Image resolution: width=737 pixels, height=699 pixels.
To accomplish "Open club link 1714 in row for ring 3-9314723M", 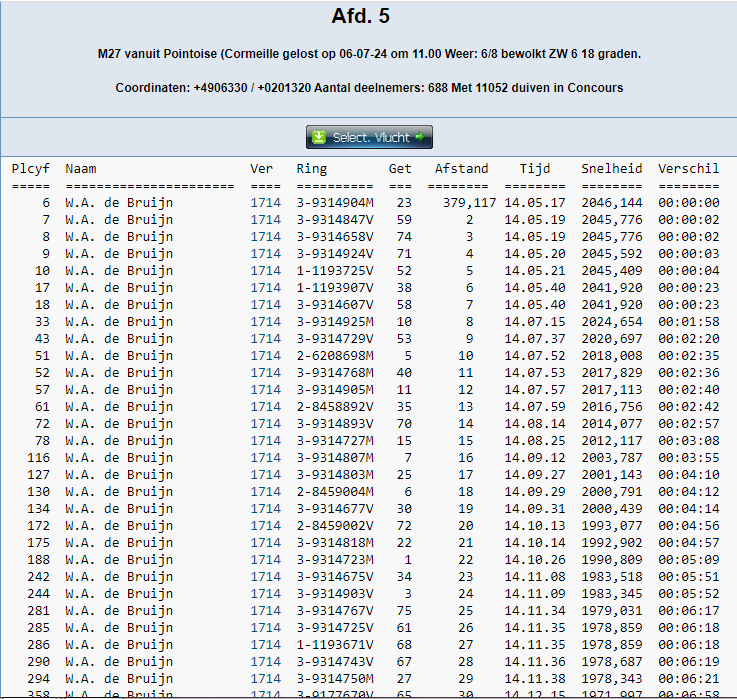I will 266,559.
